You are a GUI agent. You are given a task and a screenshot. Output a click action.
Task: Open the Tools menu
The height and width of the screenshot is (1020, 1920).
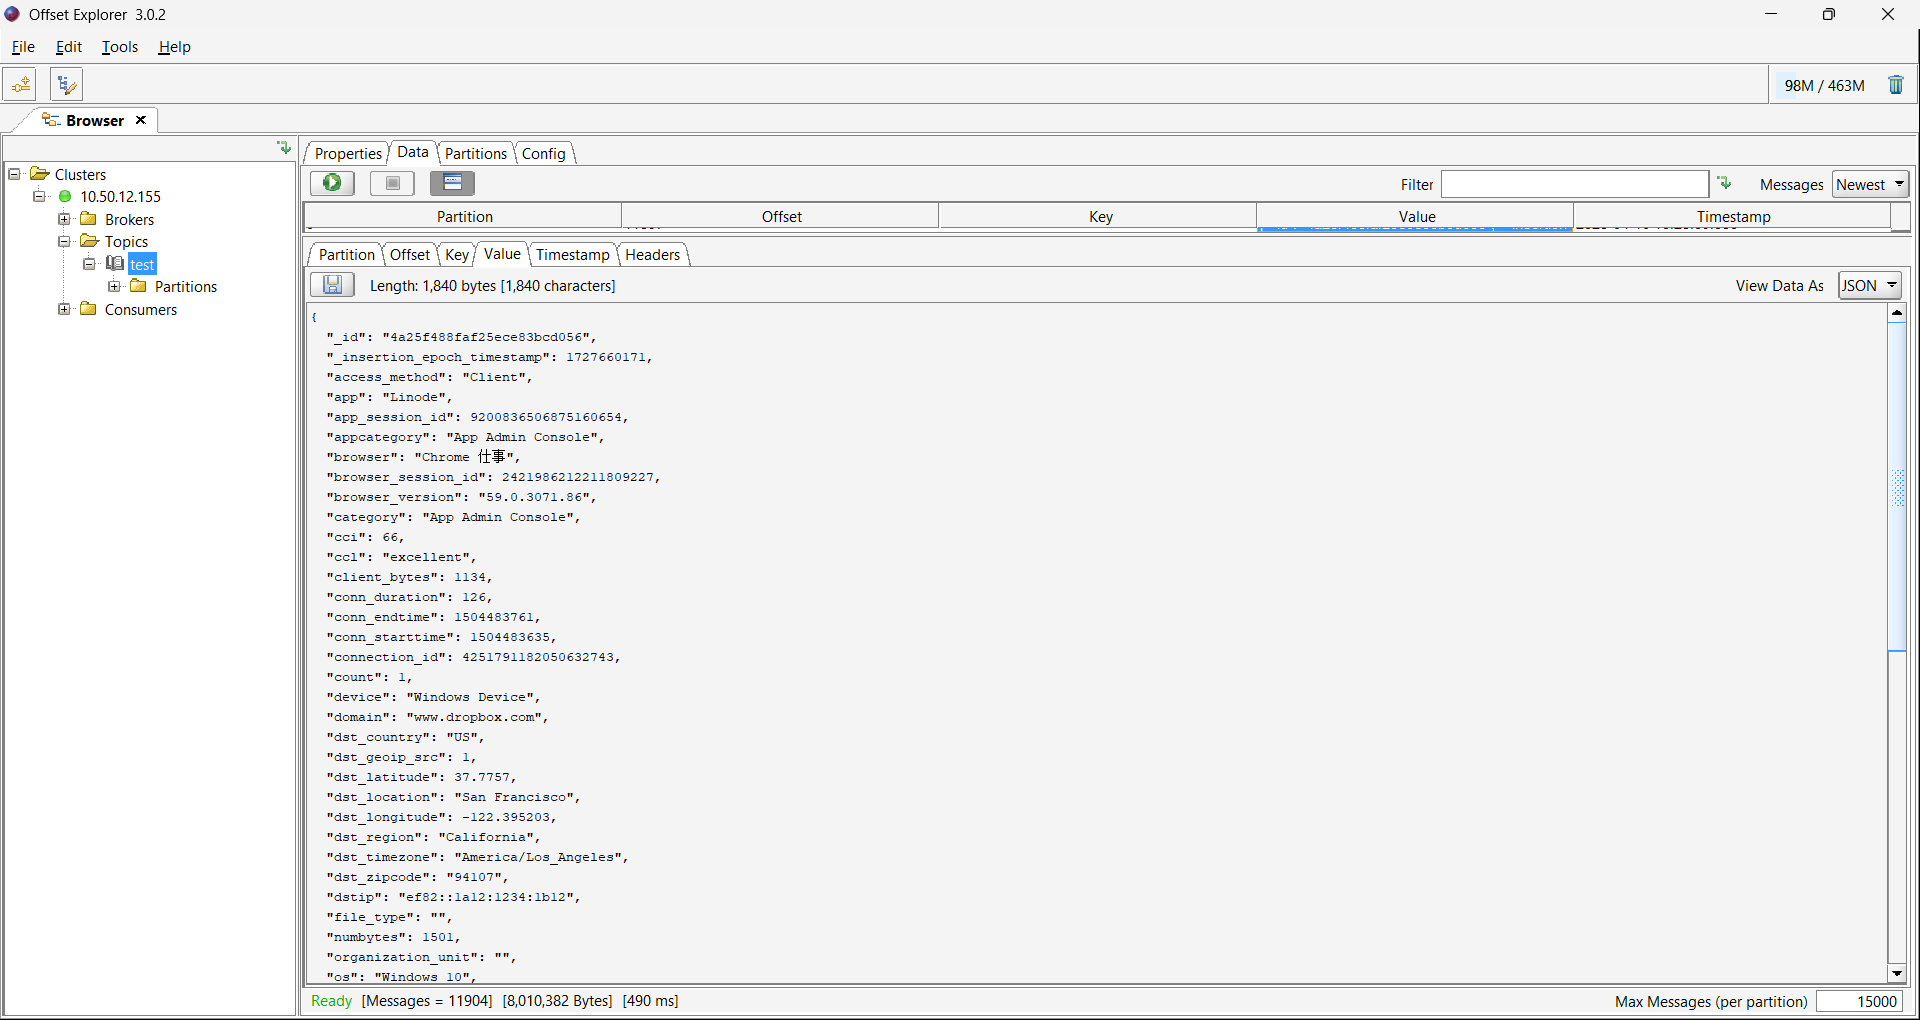[120, 47]
